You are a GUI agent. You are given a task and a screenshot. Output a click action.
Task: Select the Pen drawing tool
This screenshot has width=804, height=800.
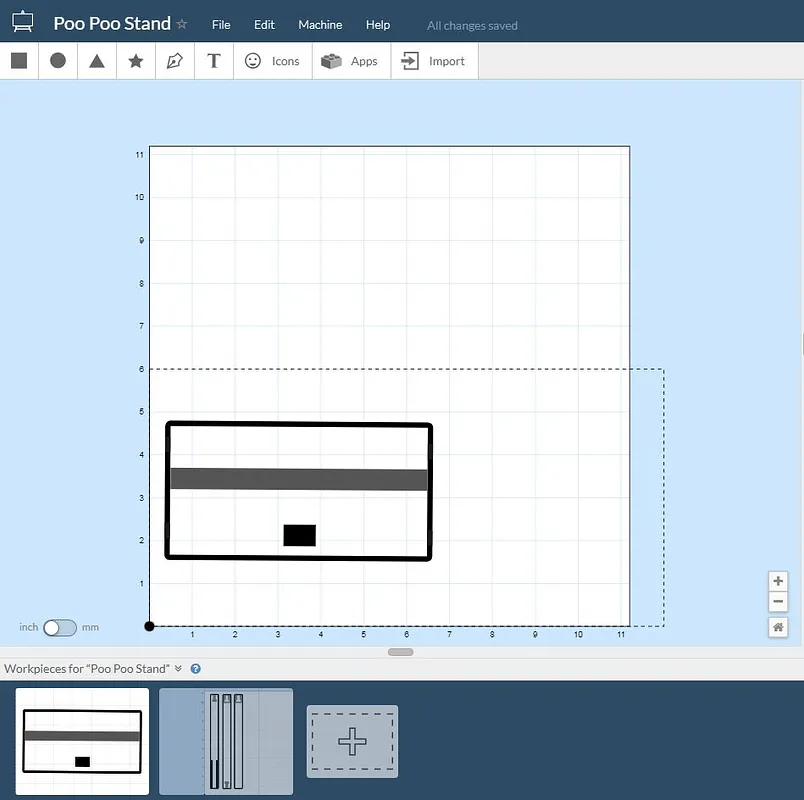click(175, 61)
